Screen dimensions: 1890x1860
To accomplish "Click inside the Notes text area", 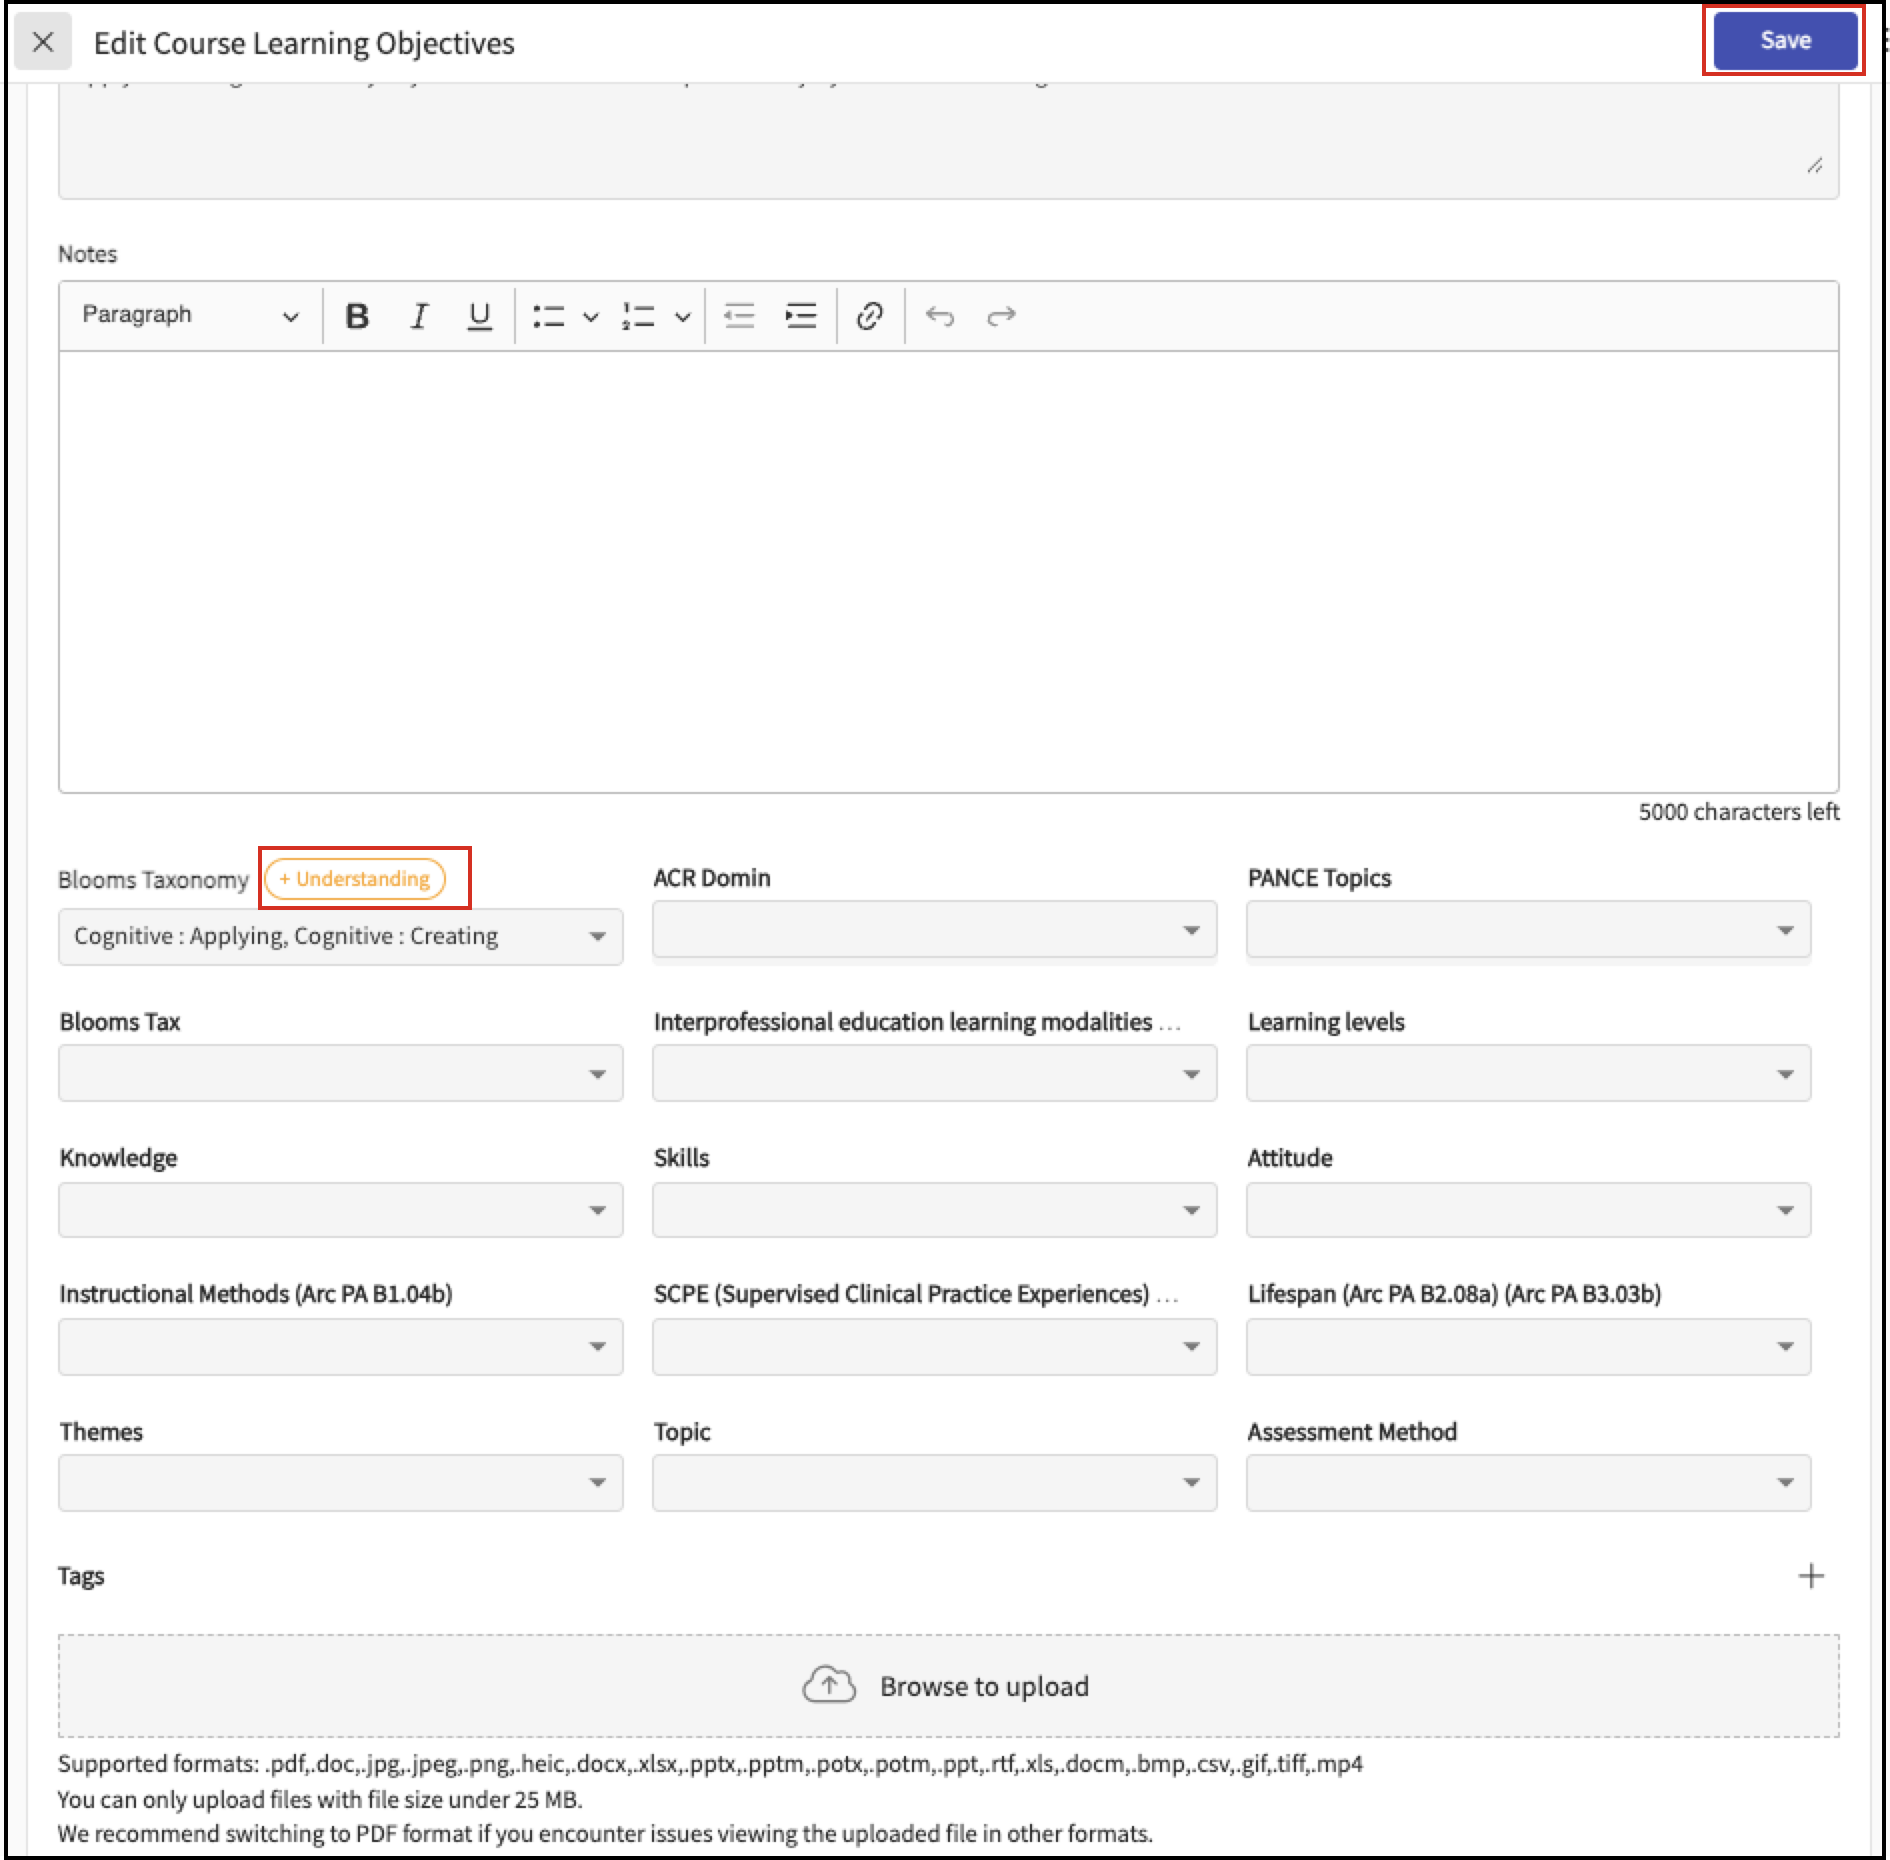I will coord(947,570).
